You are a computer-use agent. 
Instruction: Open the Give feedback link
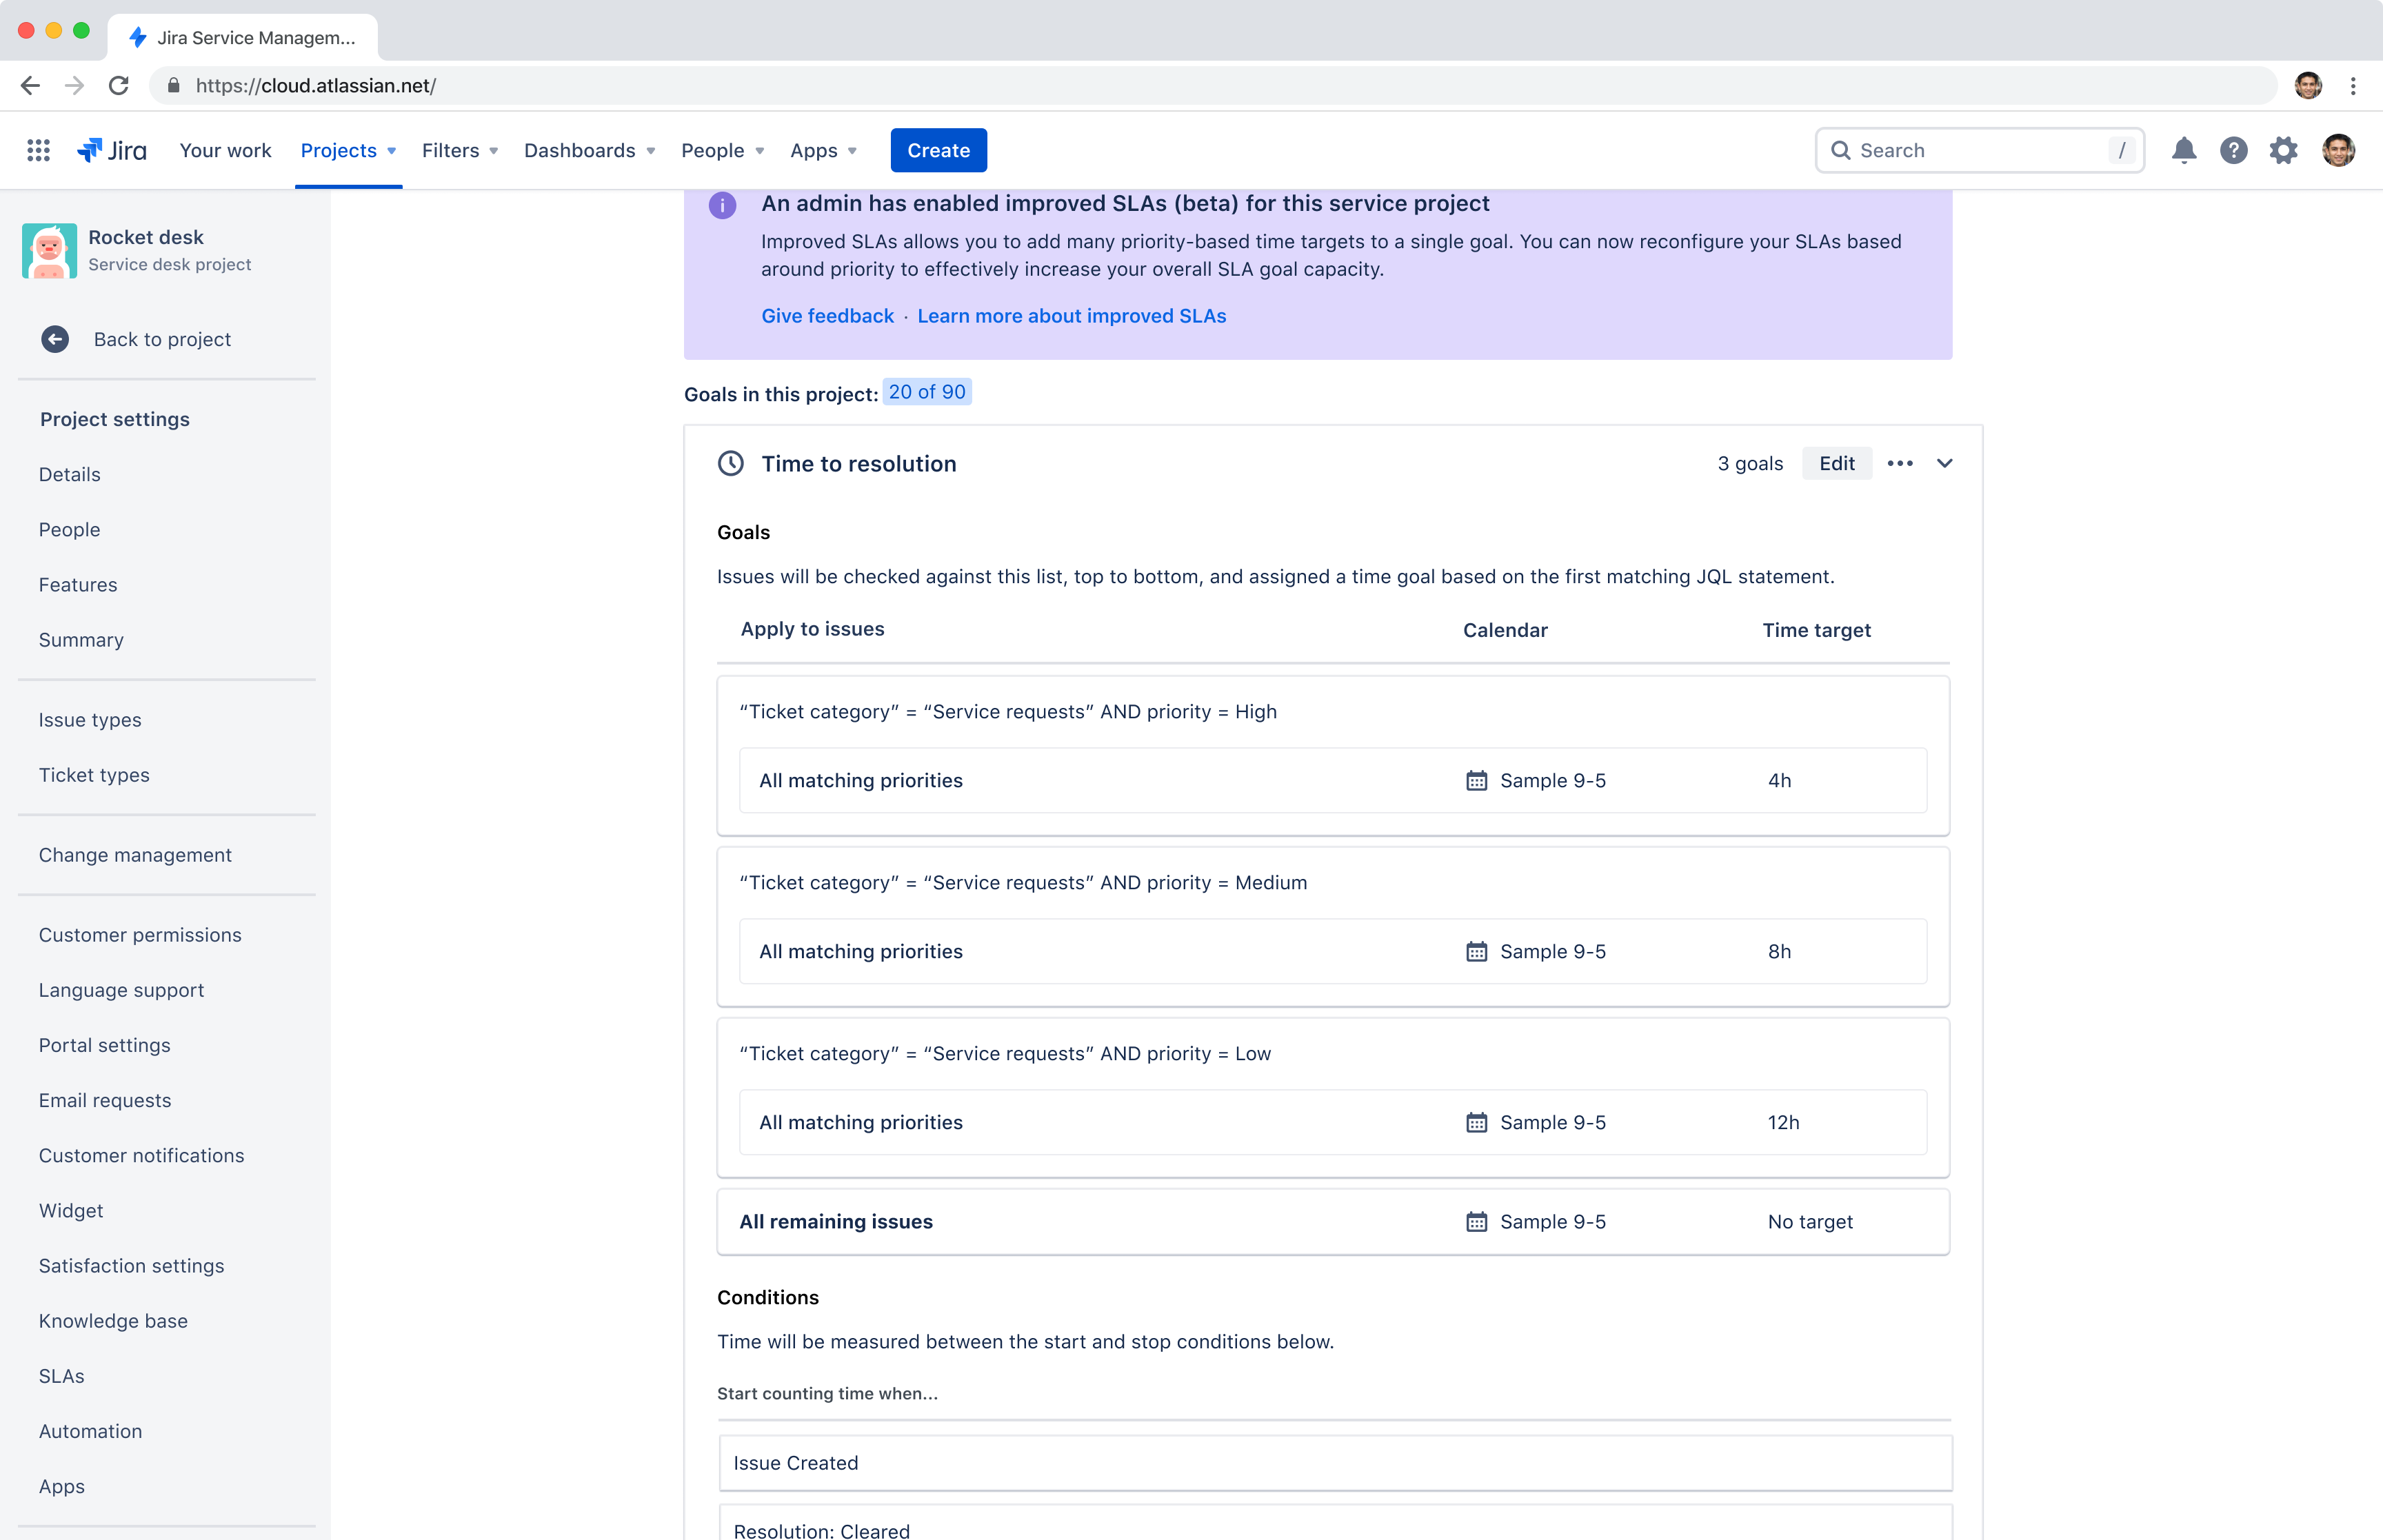point(827,316)
